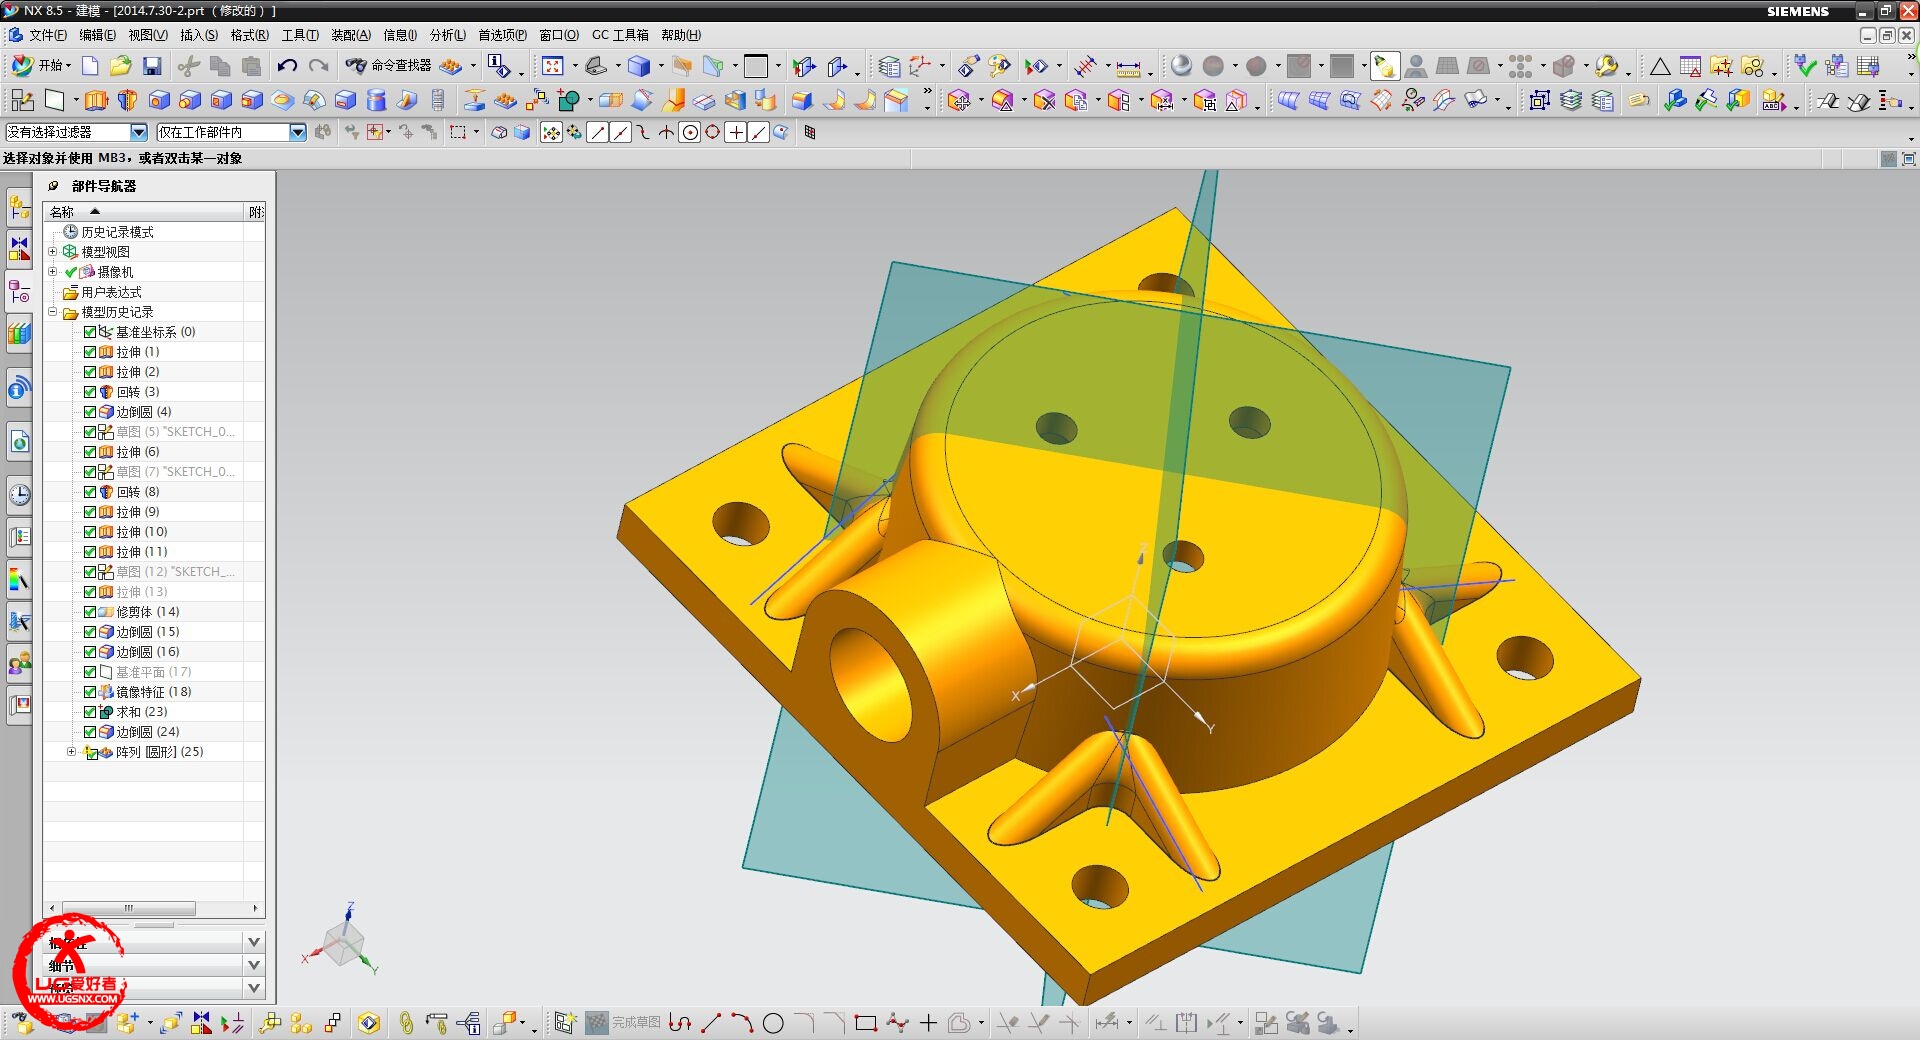Screen dimensions: 1920x1040
Task: Uncheck the 基准坐标系 (0) checkbox
Action: [90, 332]
